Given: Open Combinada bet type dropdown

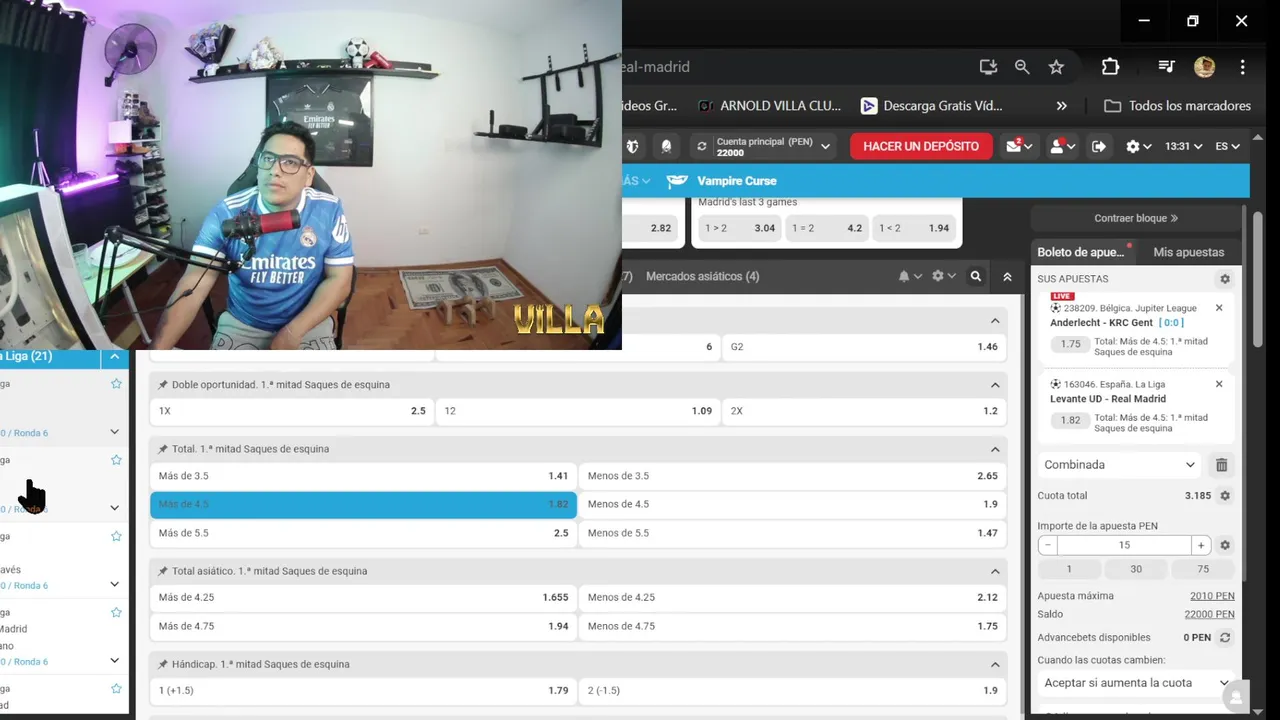Looking at the screenshot, I should point(1119,465).
